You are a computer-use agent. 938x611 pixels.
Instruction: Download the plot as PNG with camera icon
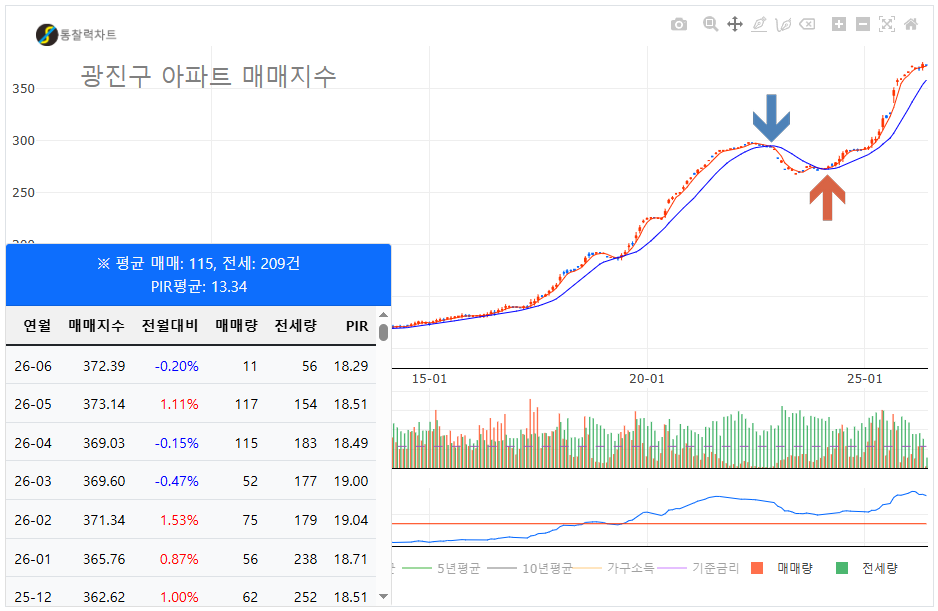coord(678,25)
